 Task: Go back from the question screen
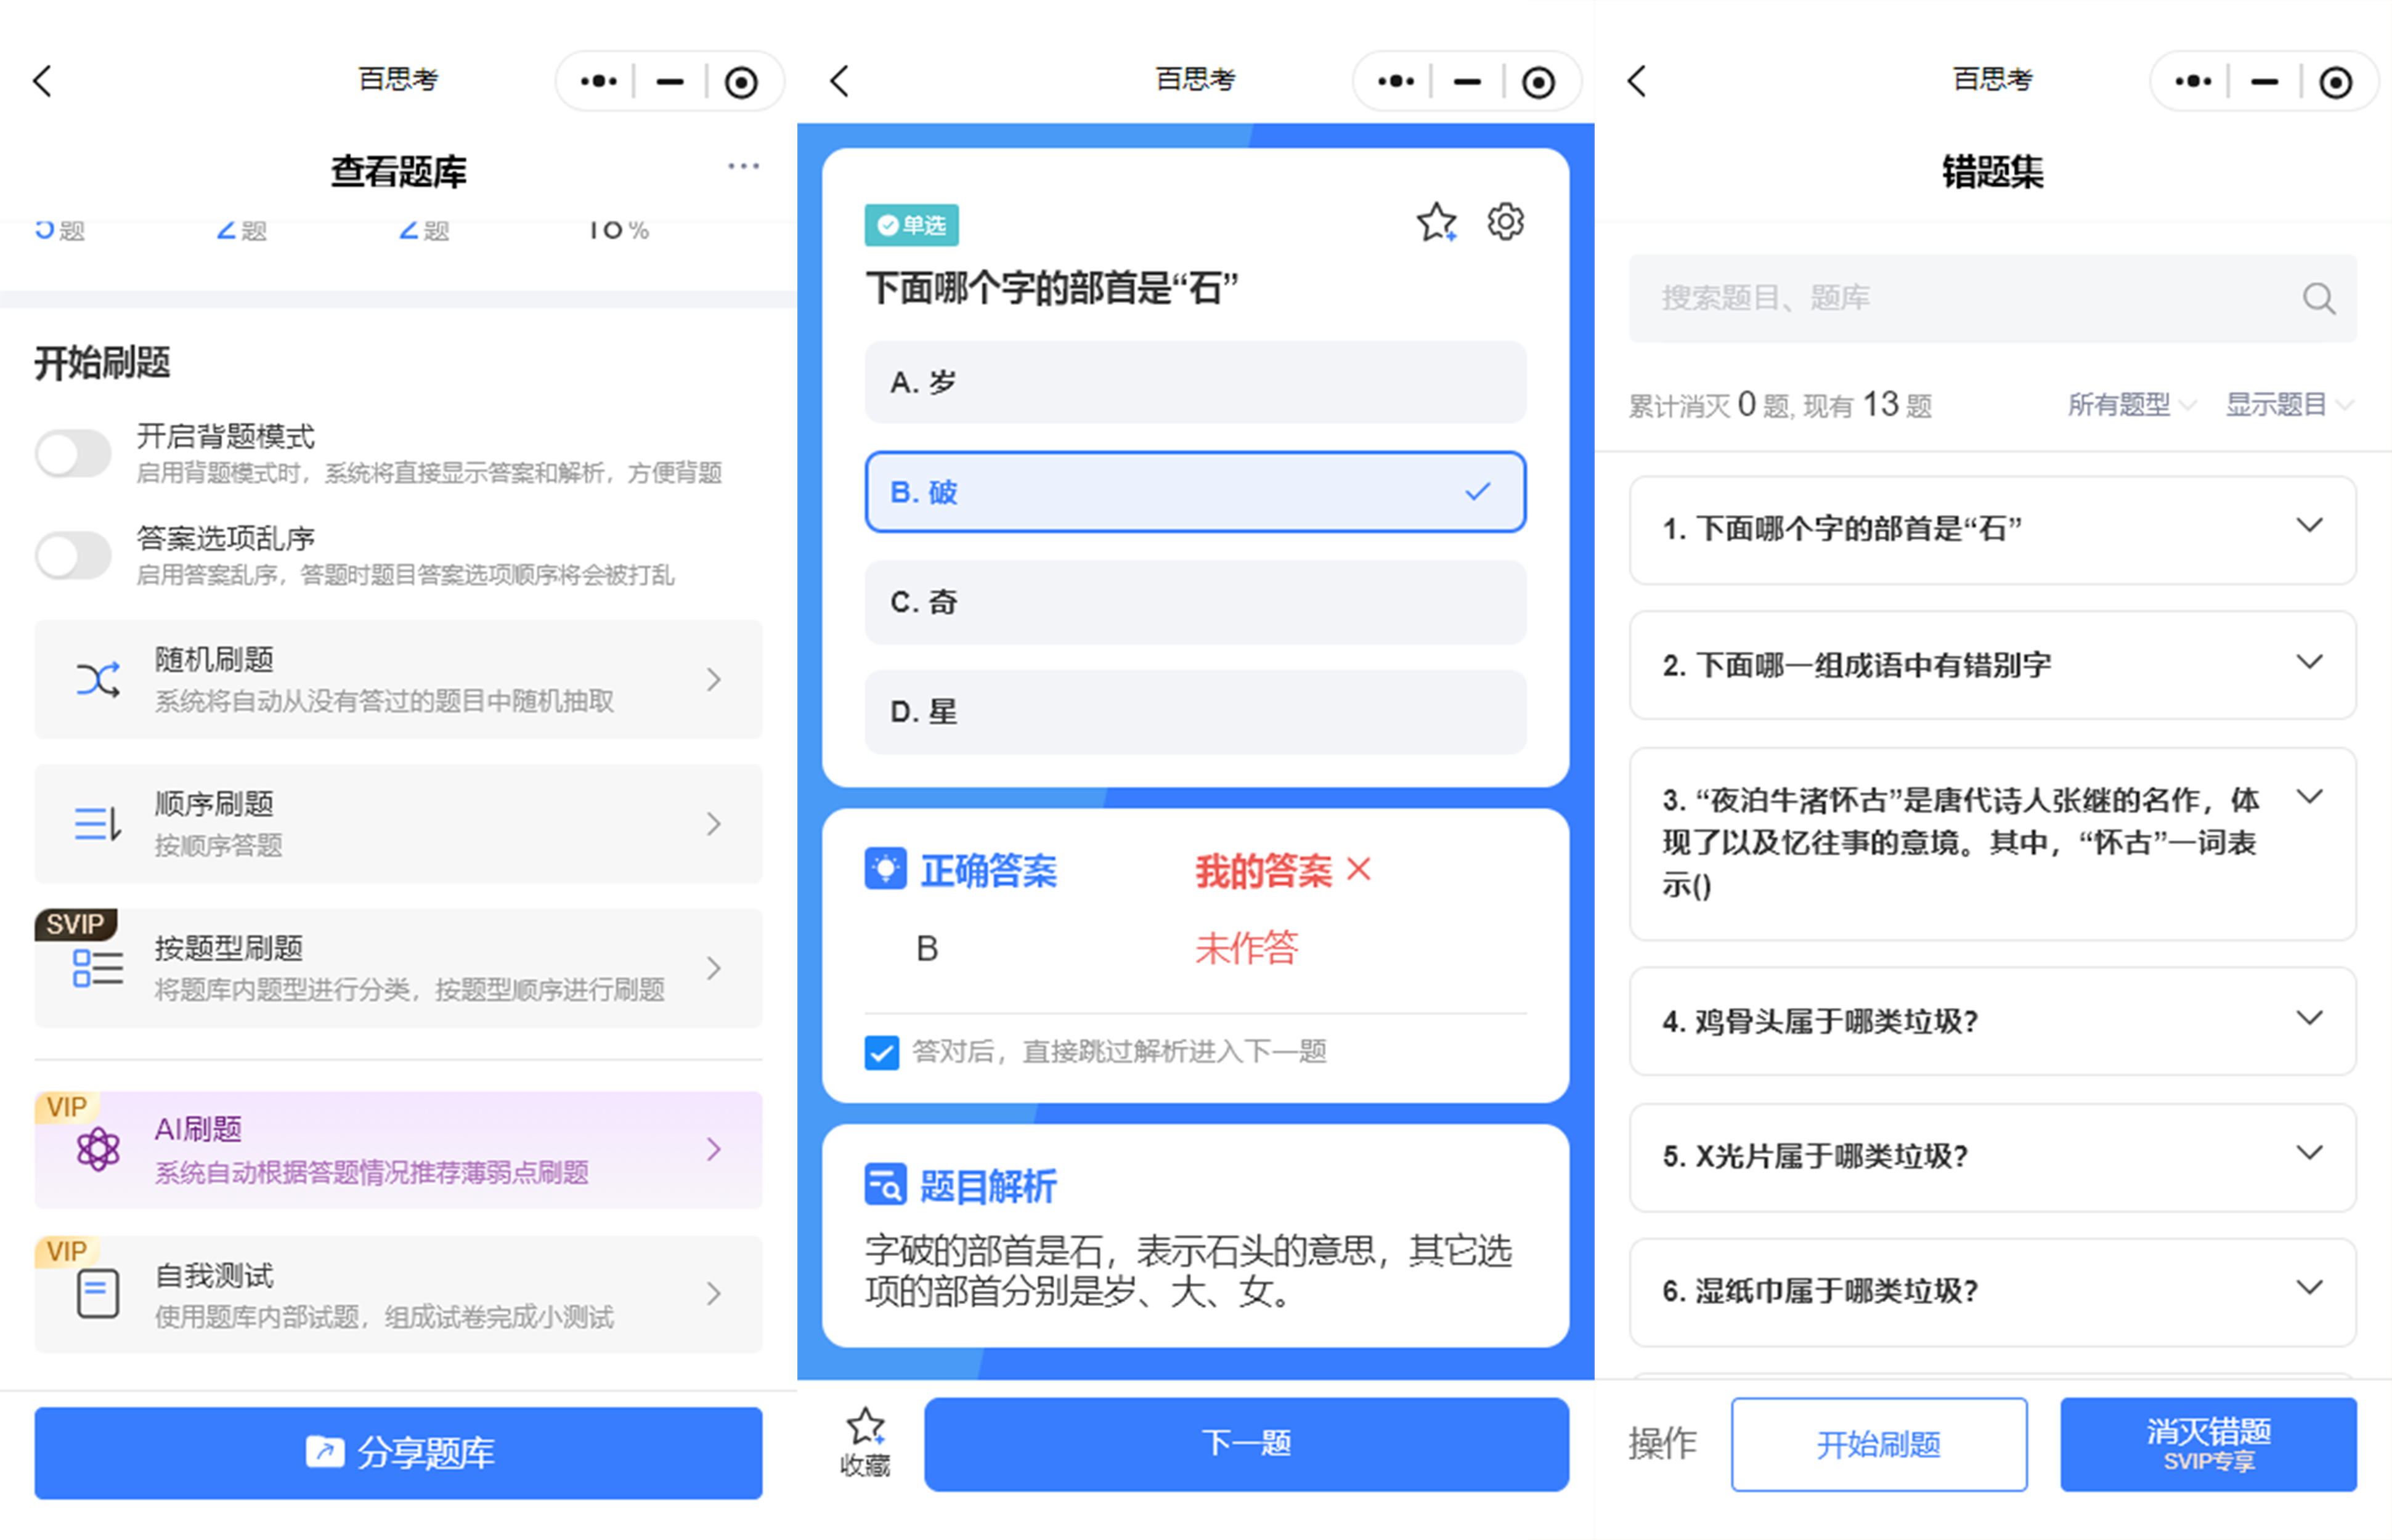tap(839, 81)
